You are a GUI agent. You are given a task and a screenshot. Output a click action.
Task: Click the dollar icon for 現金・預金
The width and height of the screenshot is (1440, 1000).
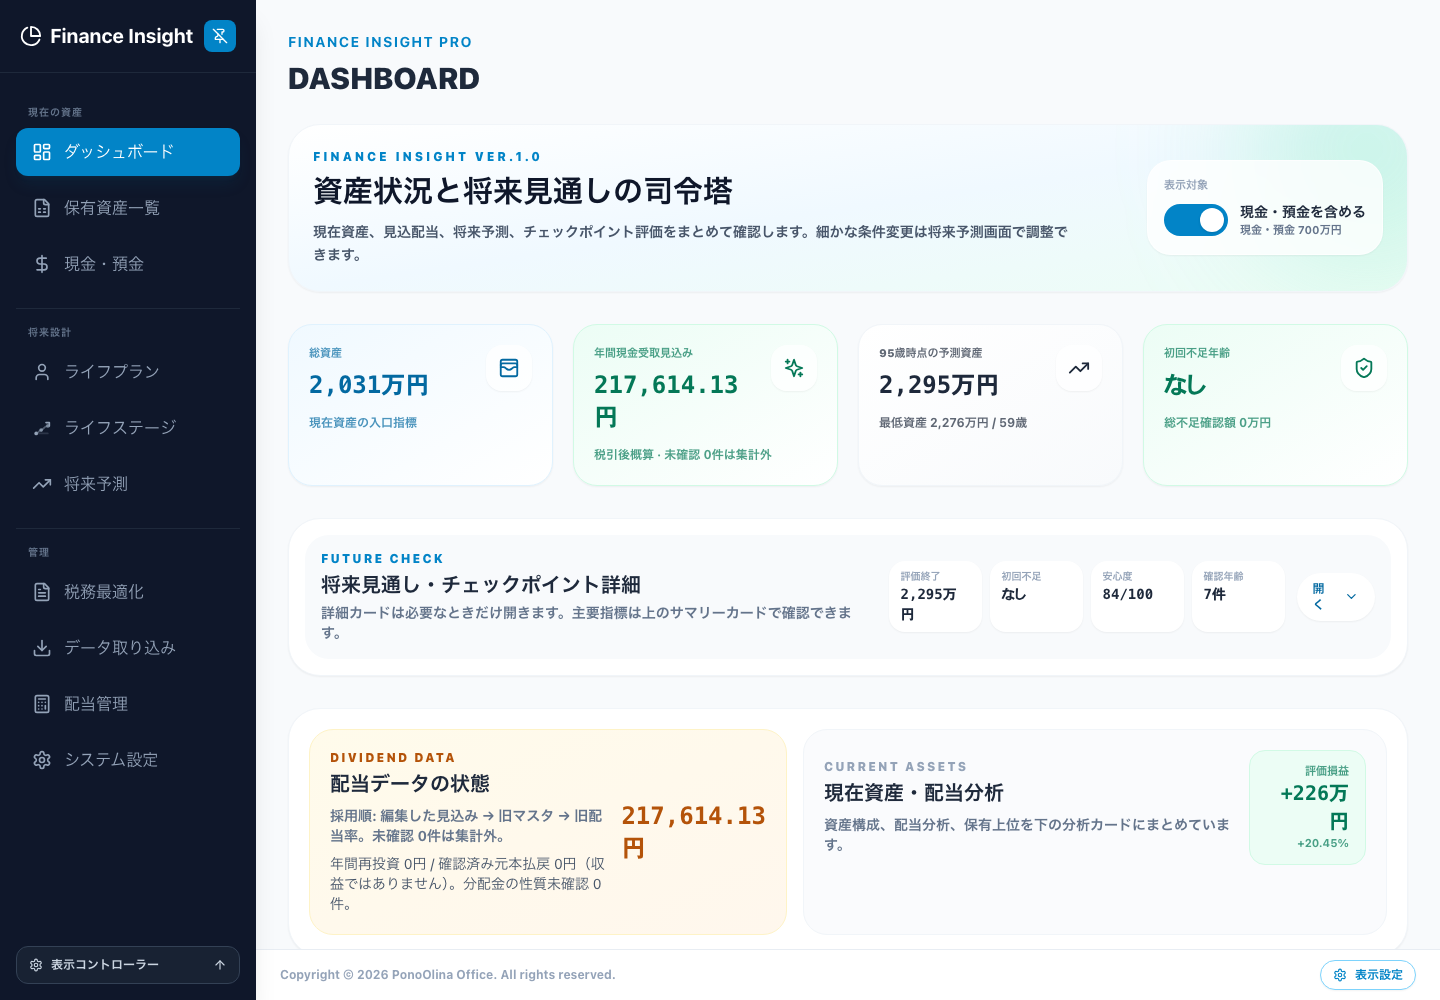42,264
